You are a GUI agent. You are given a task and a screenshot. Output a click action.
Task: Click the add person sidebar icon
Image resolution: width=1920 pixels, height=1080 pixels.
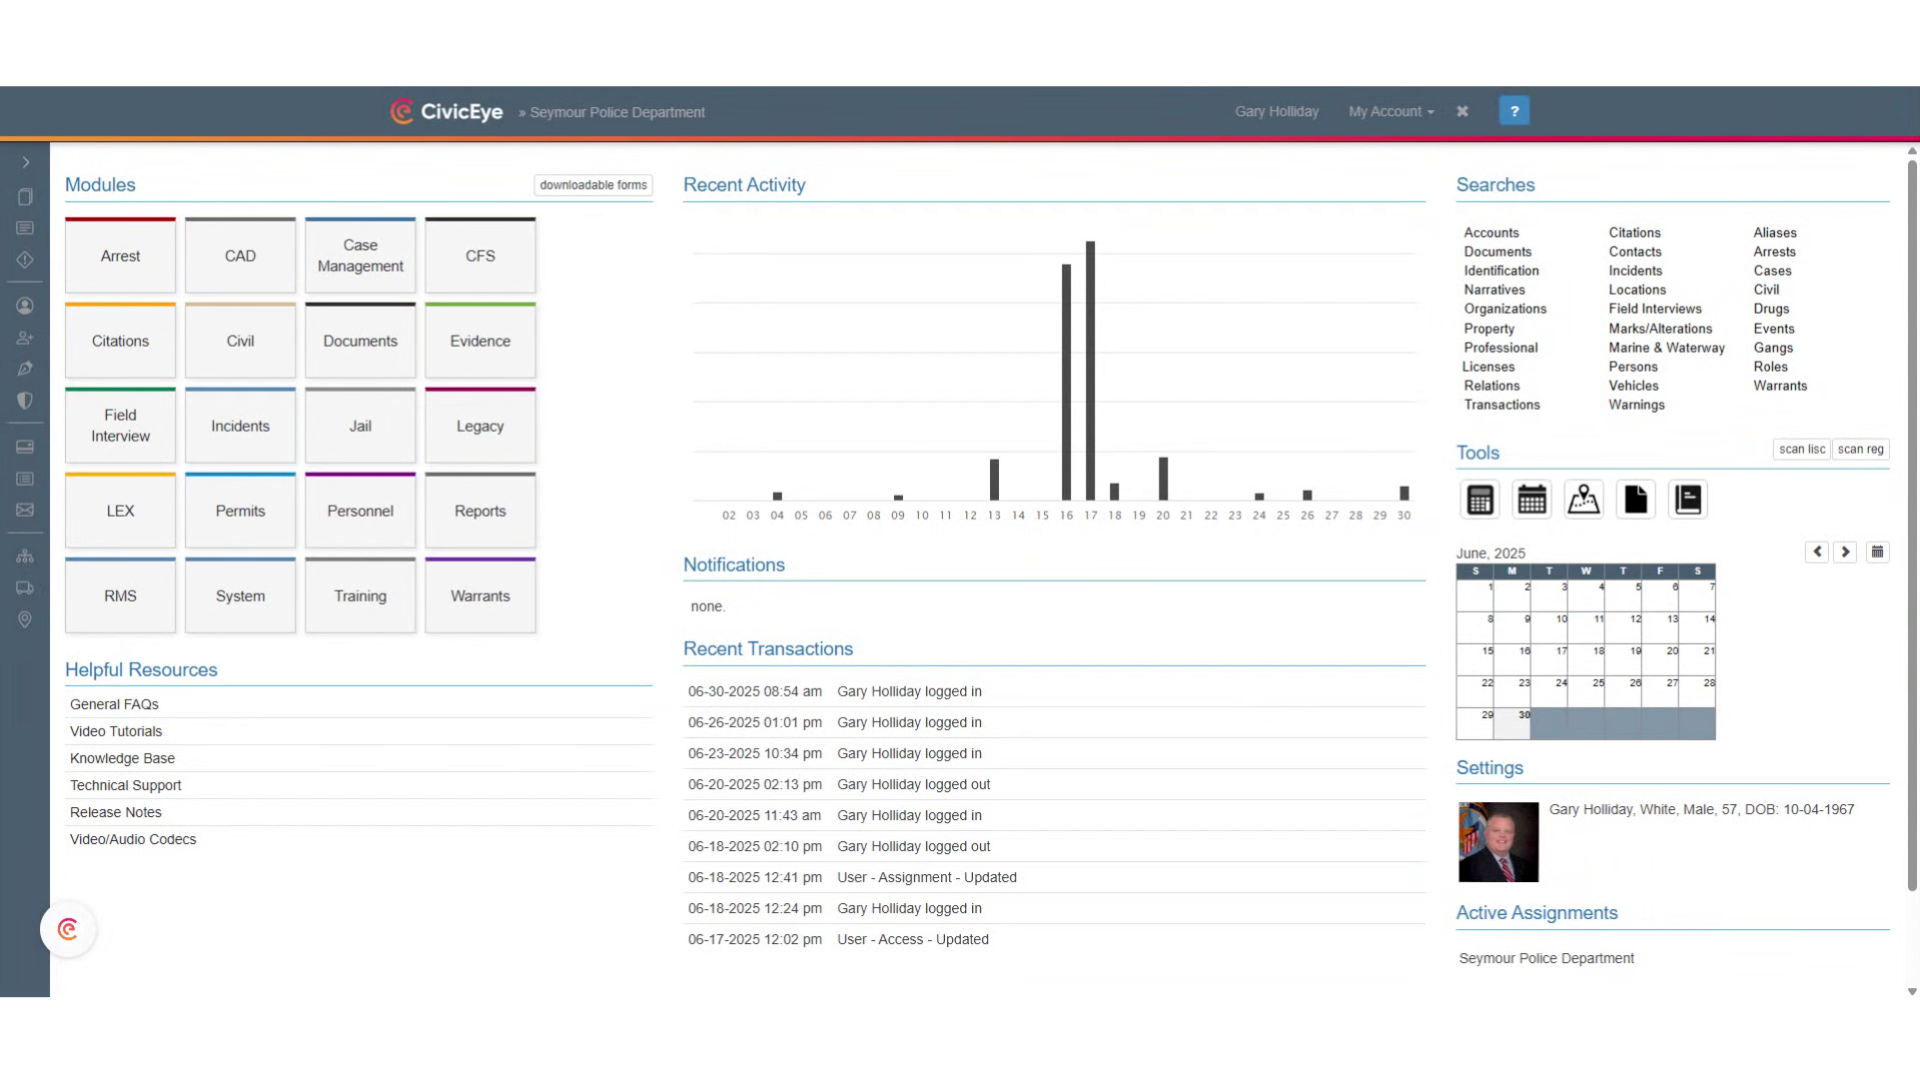point(25,338)
